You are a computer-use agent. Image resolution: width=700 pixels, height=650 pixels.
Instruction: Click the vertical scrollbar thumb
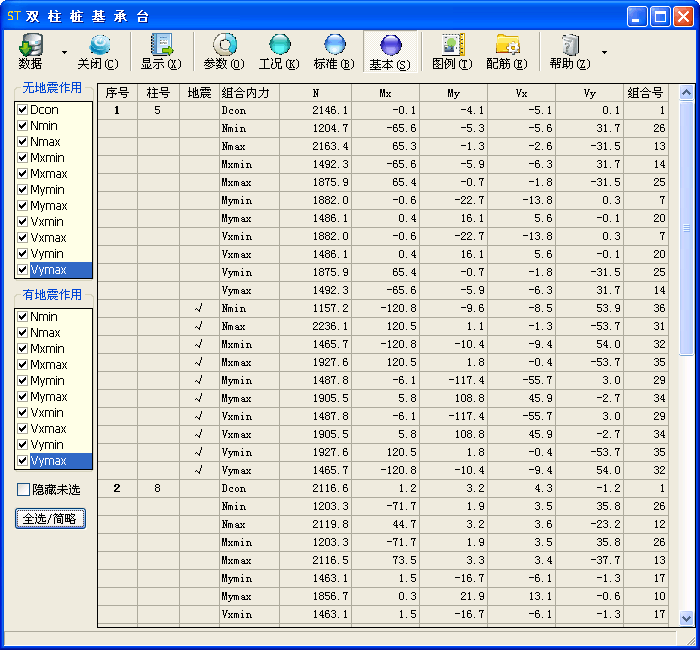coord(686,228)
